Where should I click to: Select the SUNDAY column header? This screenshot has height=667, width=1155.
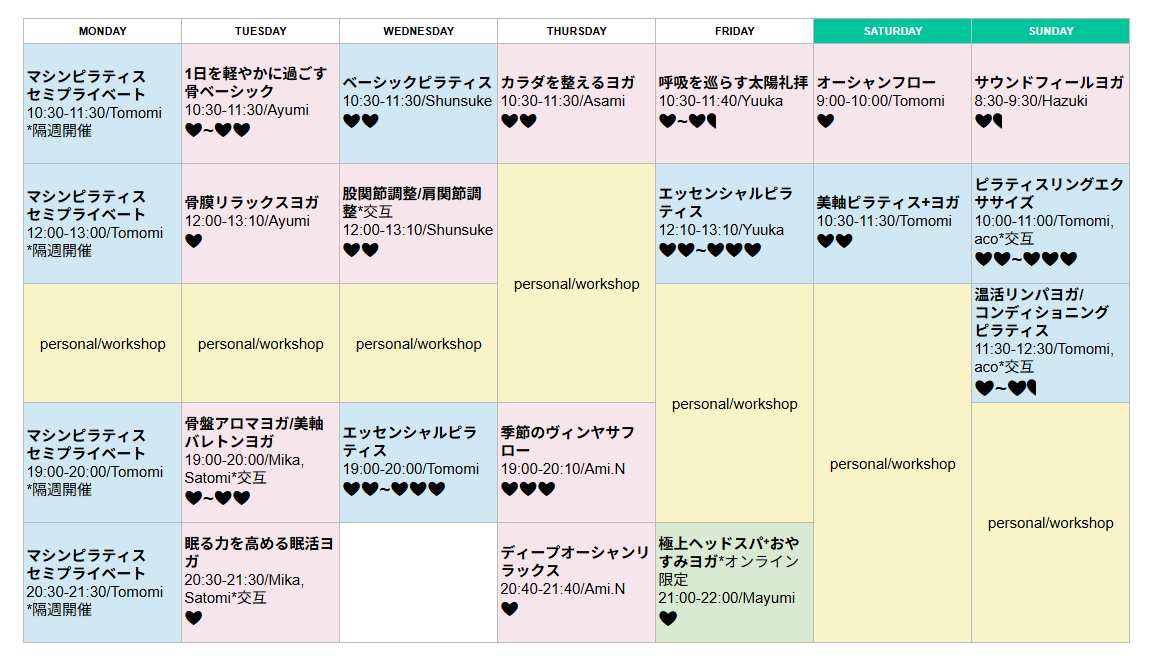click(x=1050, y=31)
